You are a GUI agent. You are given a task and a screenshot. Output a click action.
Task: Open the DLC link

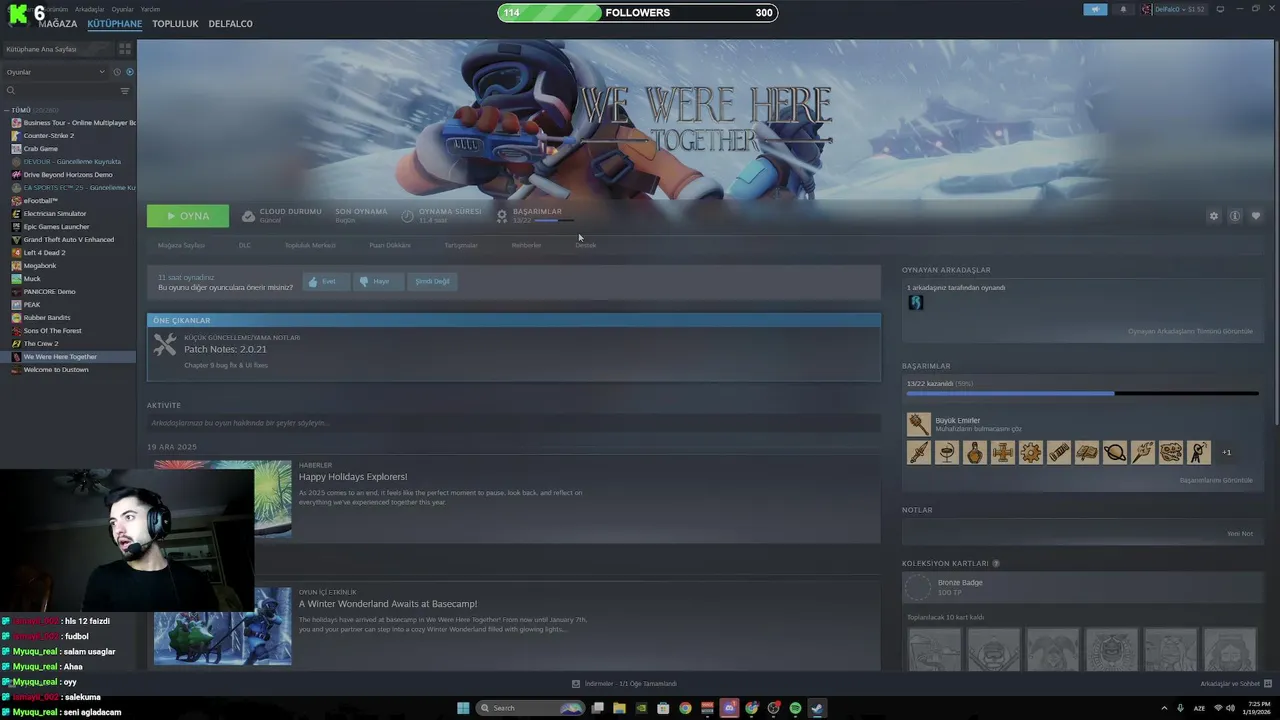pos(245,245)
